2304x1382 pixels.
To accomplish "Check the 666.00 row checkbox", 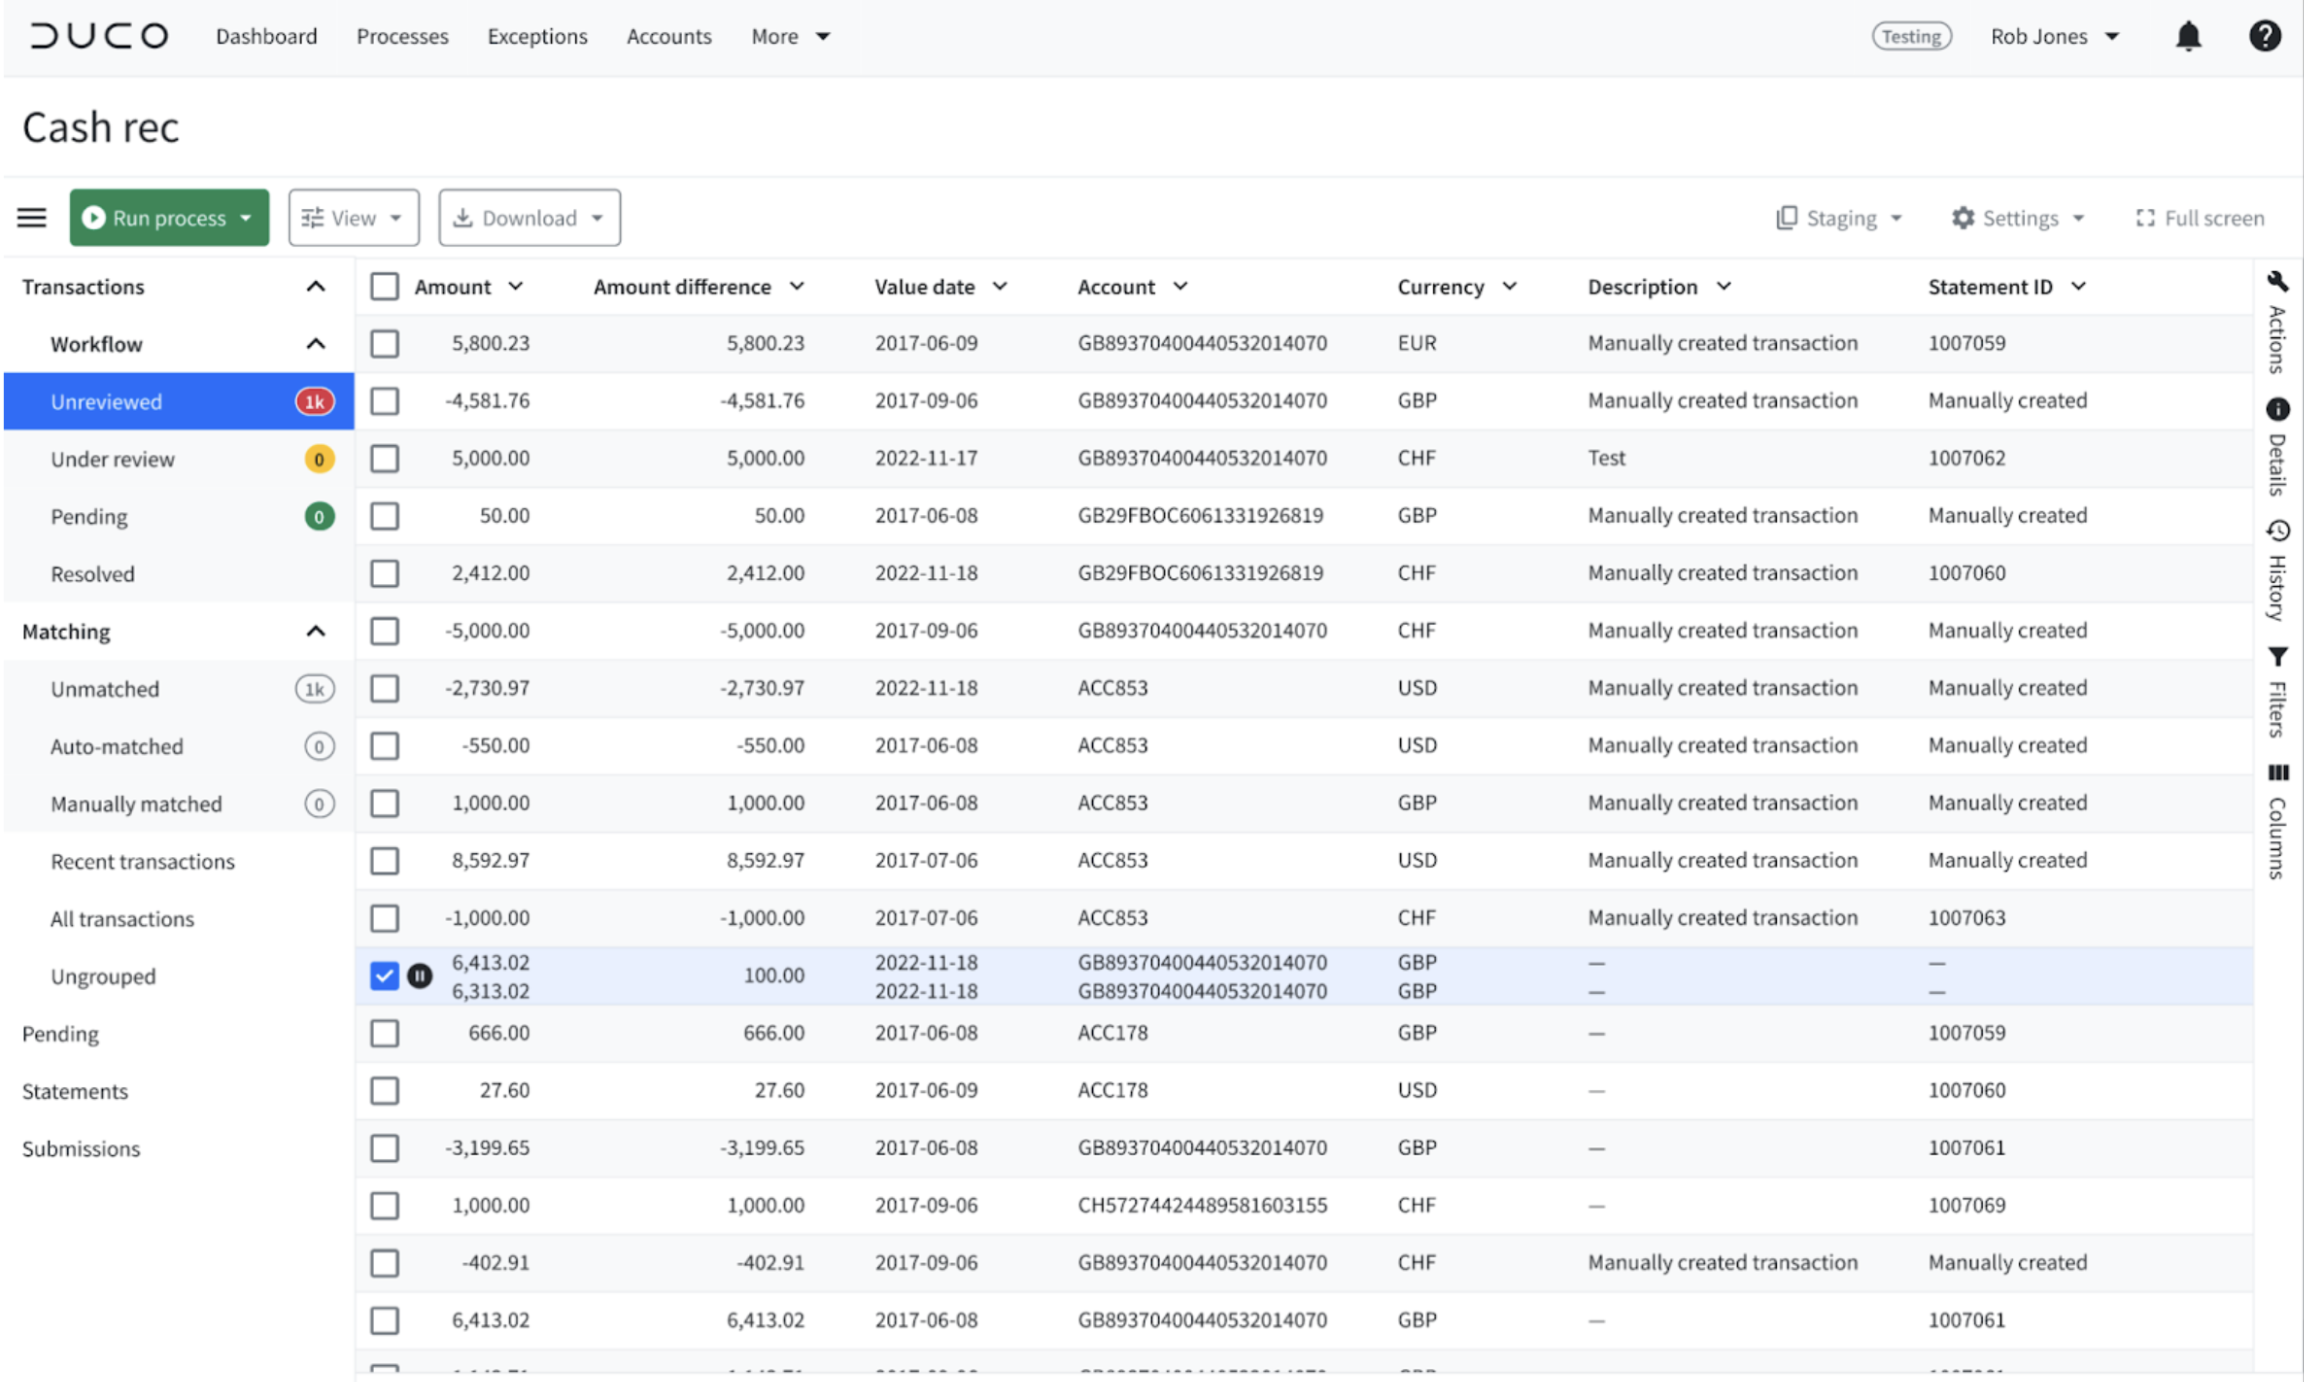I will (x=384, y=1034).
